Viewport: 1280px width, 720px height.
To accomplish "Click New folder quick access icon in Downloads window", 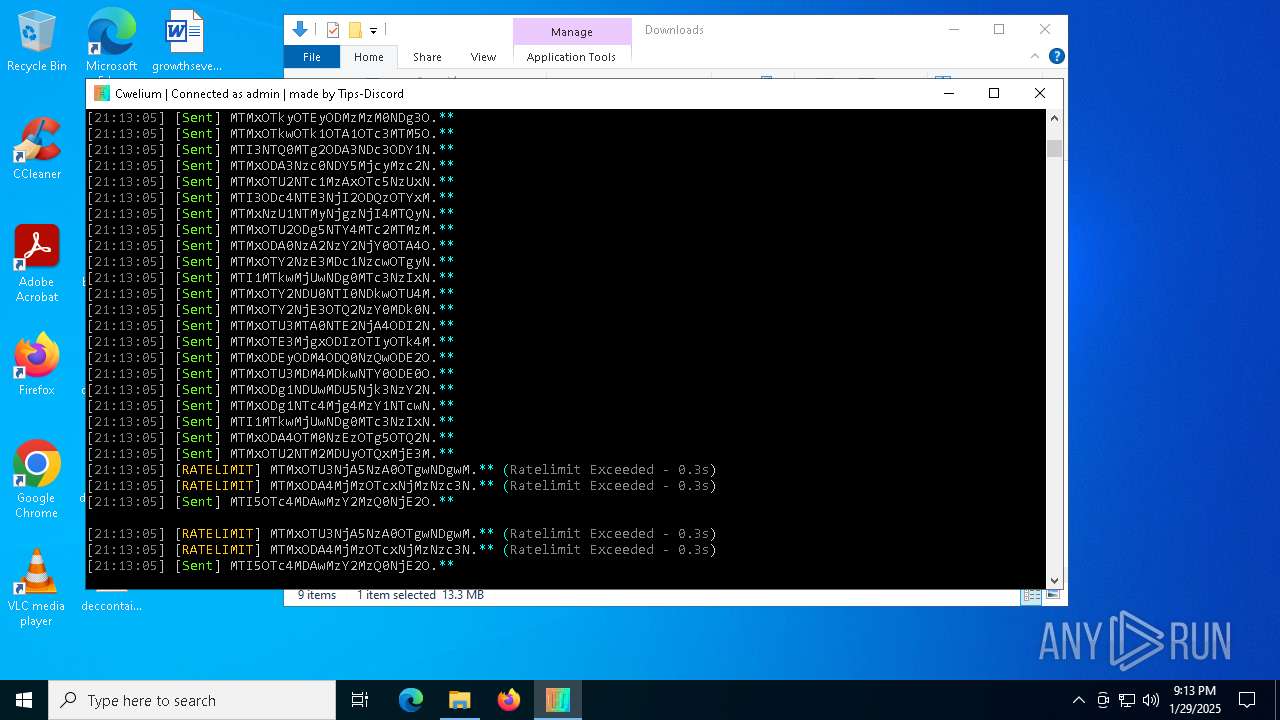I will click(355, 30).
